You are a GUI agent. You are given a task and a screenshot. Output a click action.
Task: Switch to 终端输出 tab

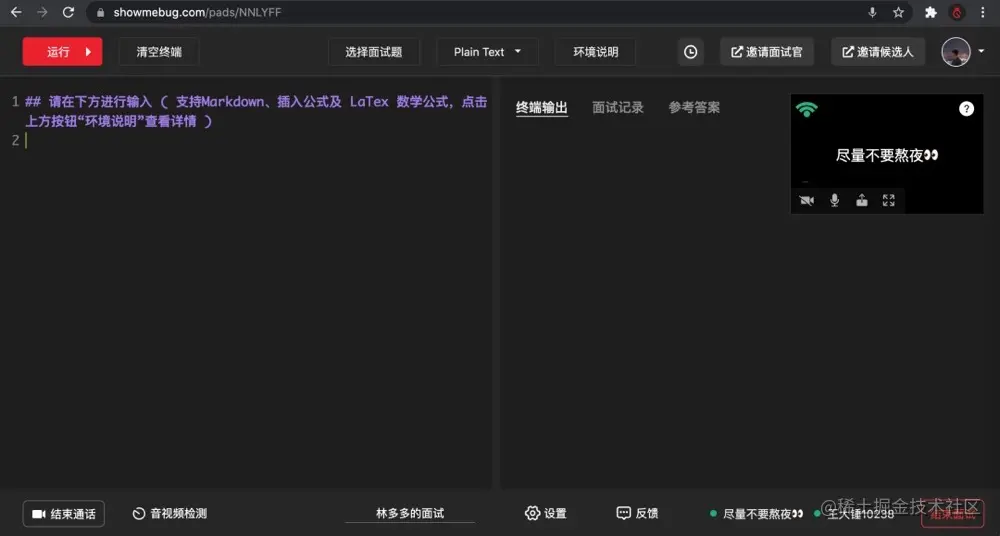point(541,108)
